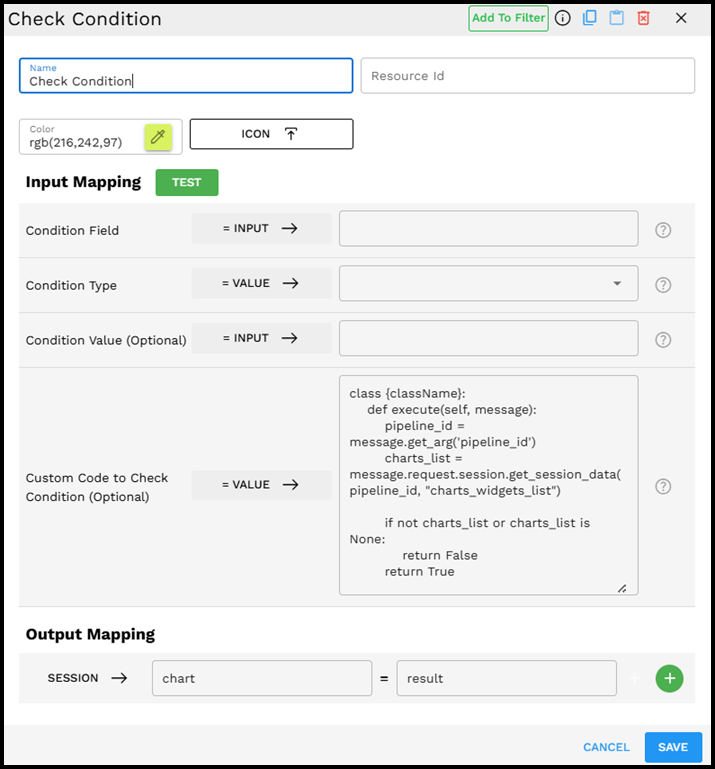Close the Check Condition dialog

[x=681, y=18]
